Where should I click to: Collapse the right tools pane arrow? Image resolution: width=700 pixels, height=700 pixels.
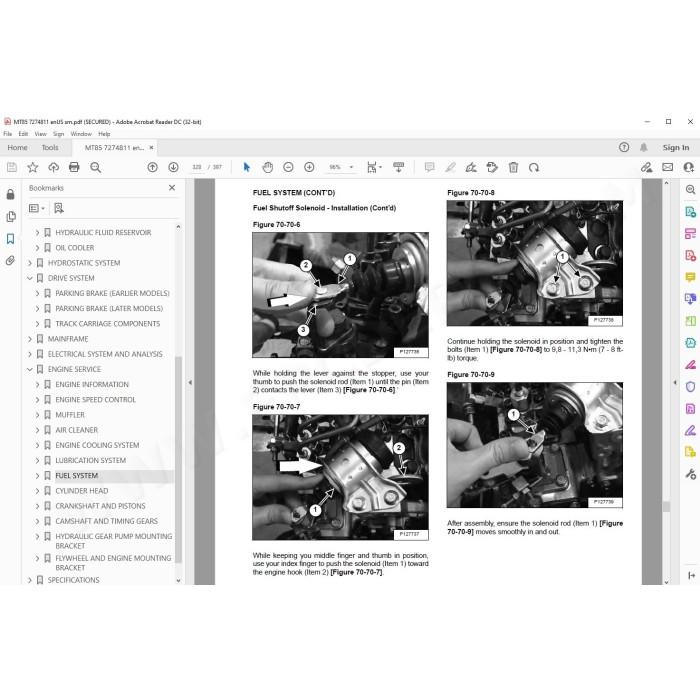pos(675,383)
